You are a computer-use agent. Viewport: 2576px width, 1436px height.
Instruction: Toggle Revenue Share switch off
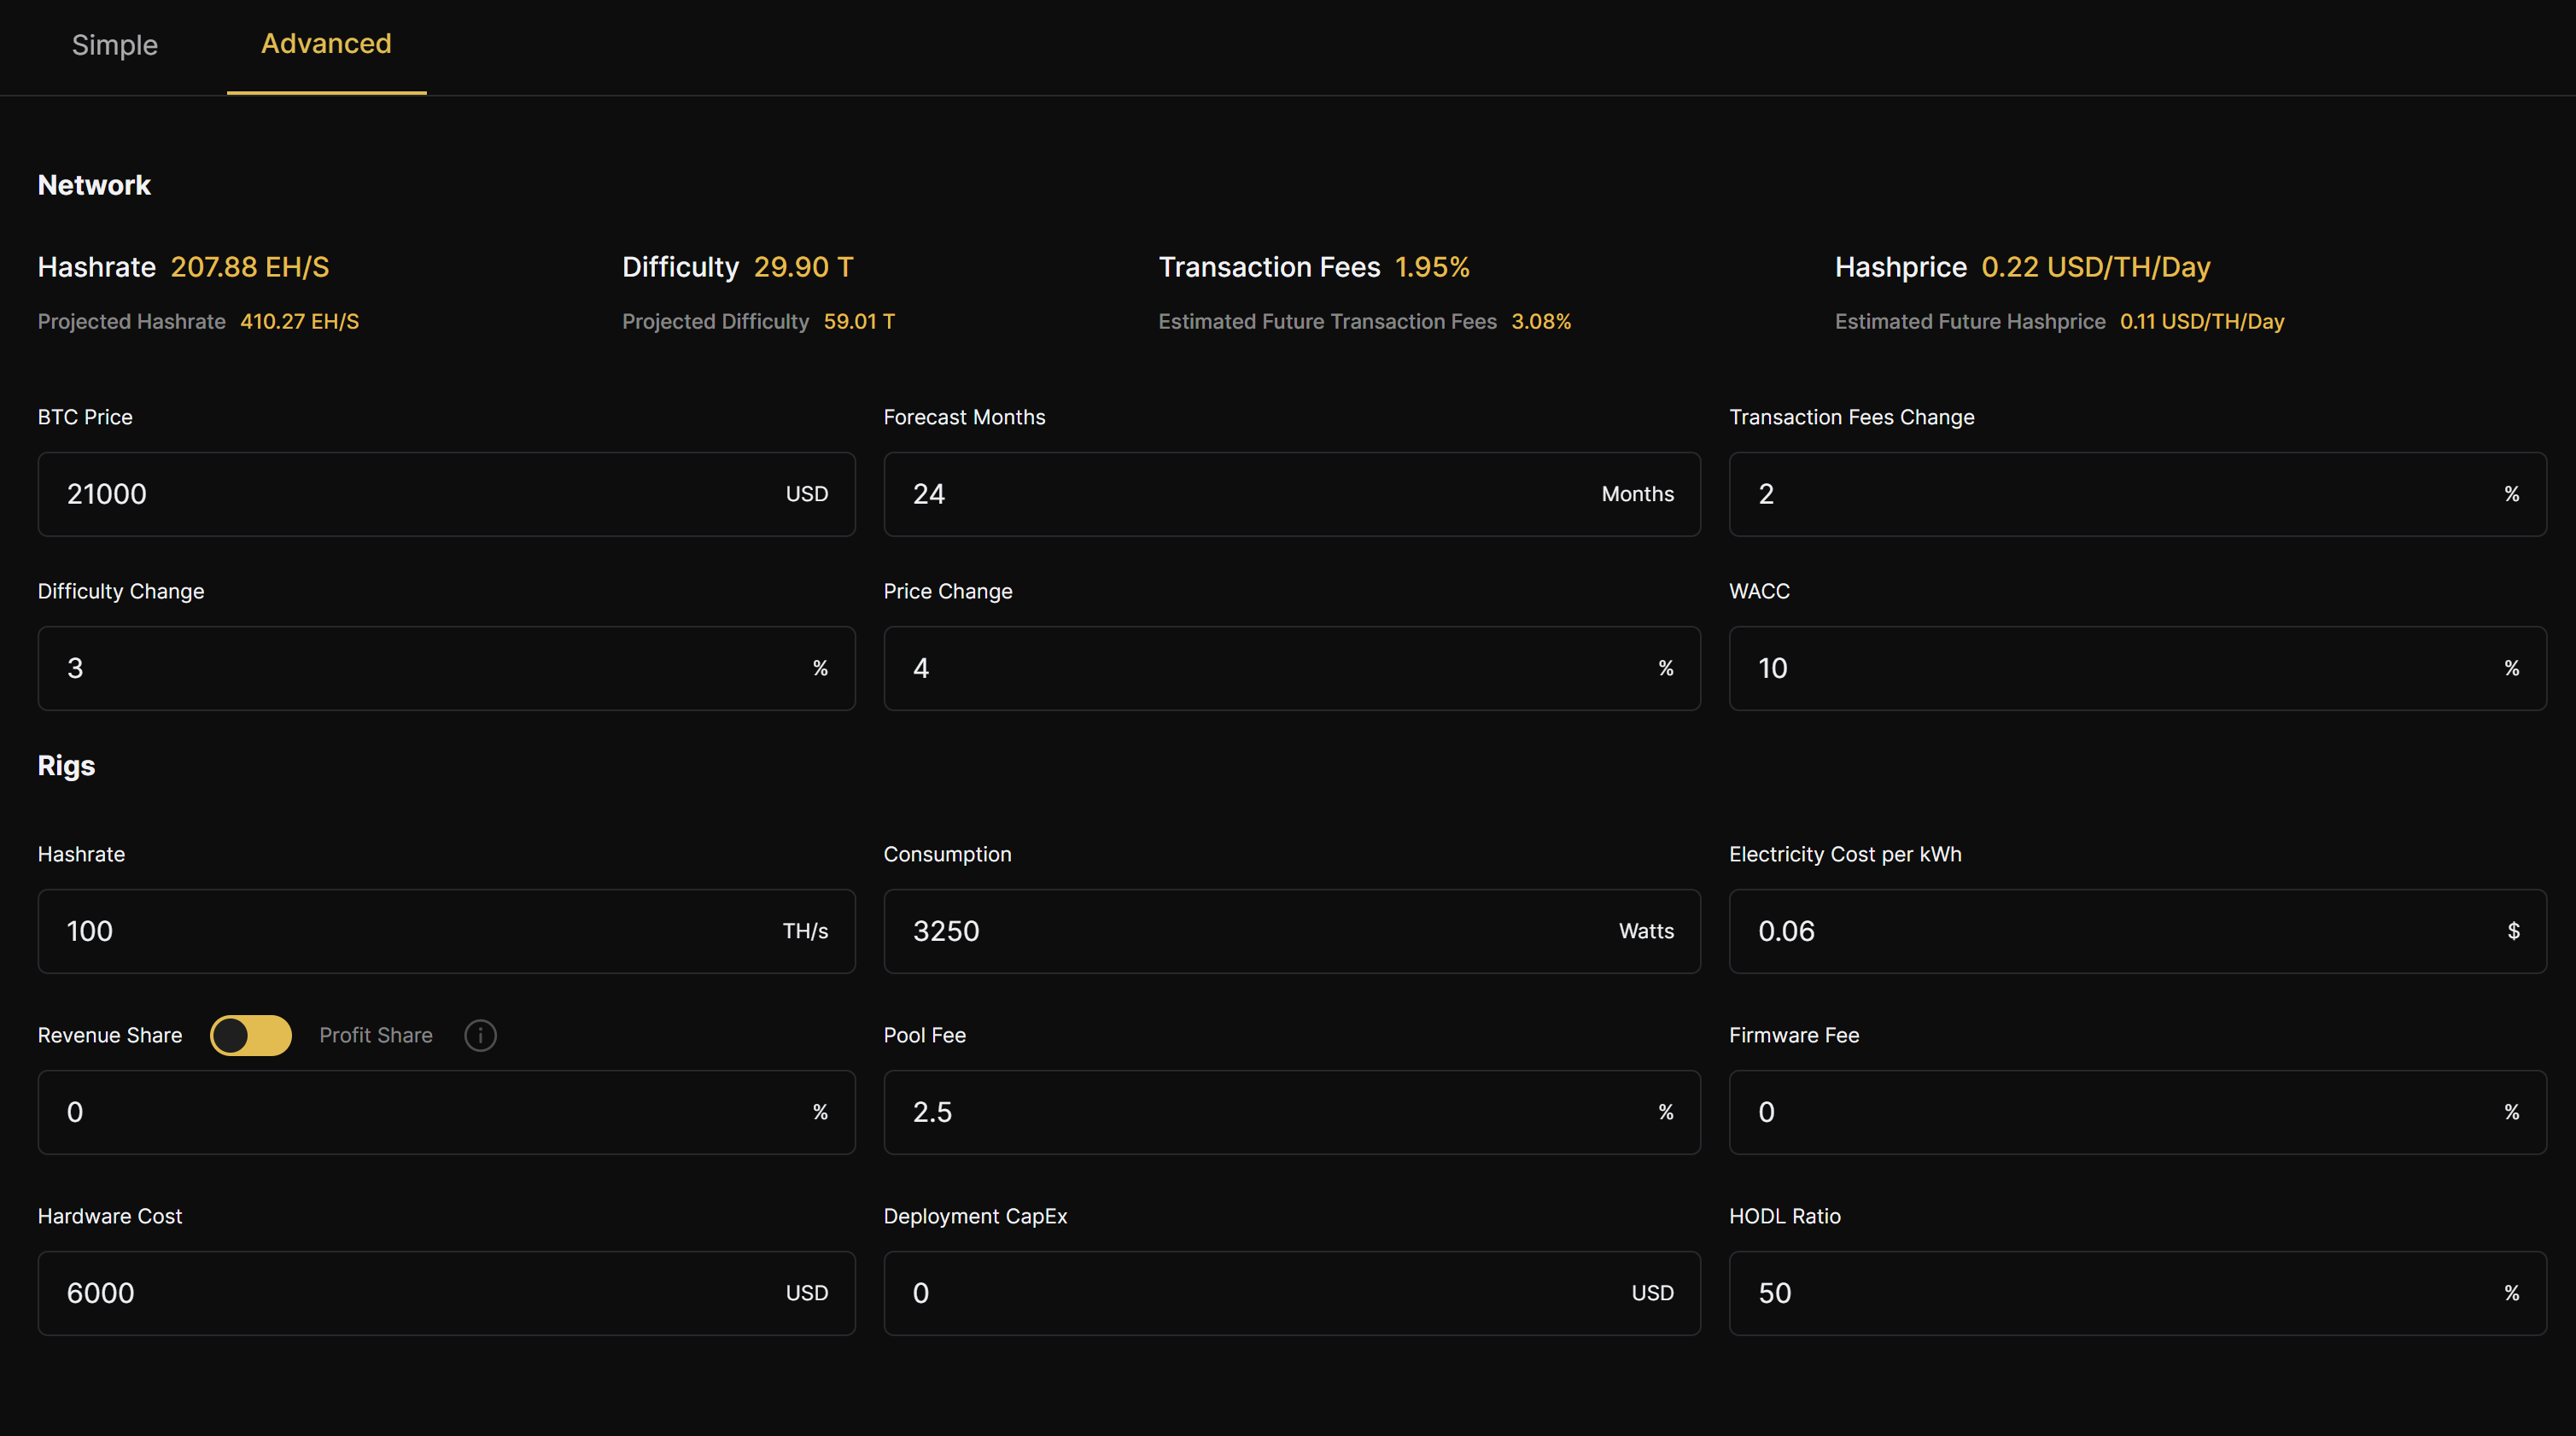click(246, 1035)
